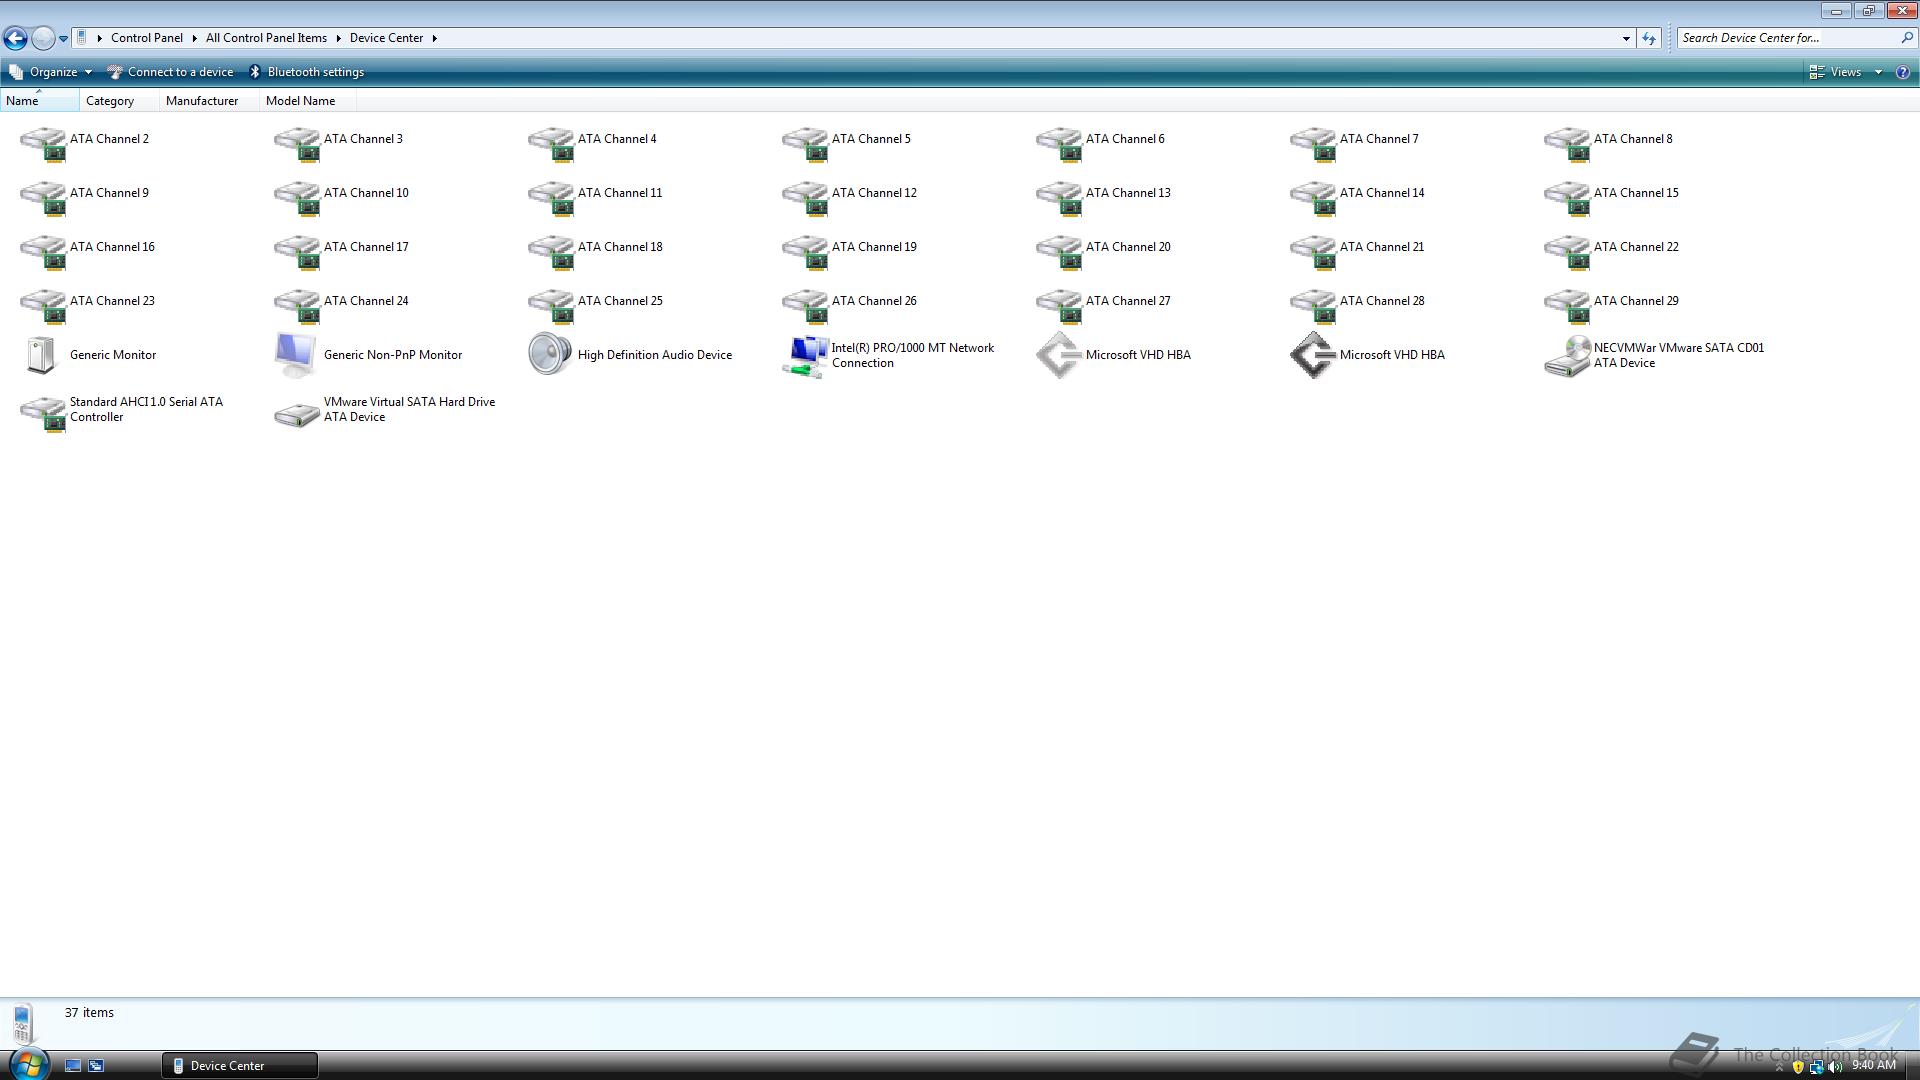Viewport: 1920px width, 1080px height.
Task: Open the recent pages dropdown arrow
Action: coord(63,38)
